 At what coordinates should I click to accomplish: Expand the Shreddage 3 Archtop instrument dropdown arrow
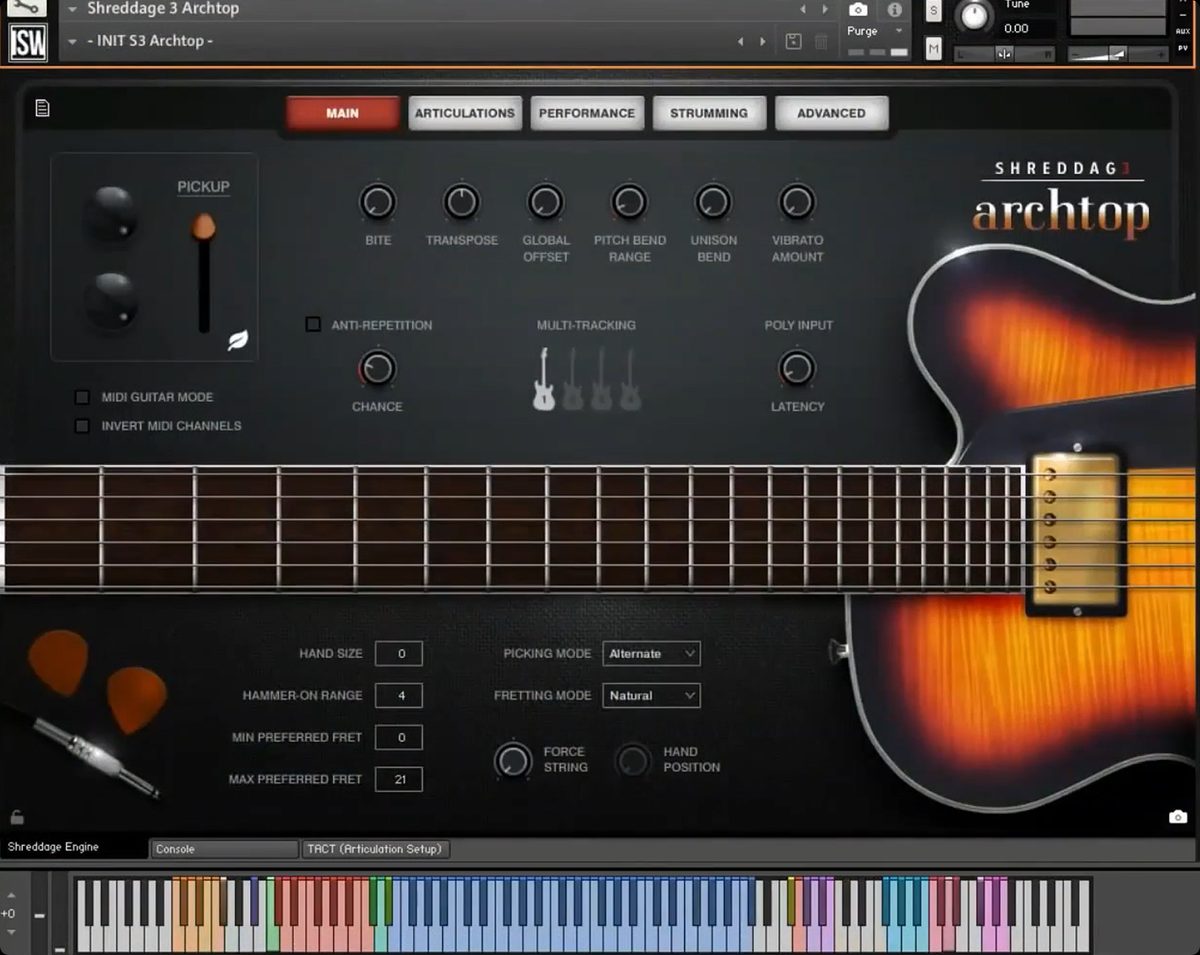[x=72, y=9]
